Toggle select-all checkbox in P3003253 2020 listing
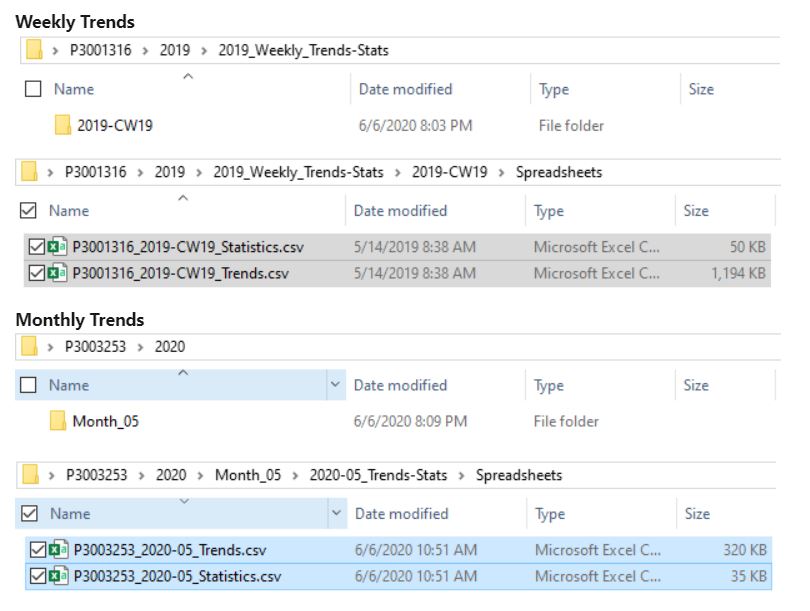The height and width of the screenshot is (611, 810). pos(28,385)
